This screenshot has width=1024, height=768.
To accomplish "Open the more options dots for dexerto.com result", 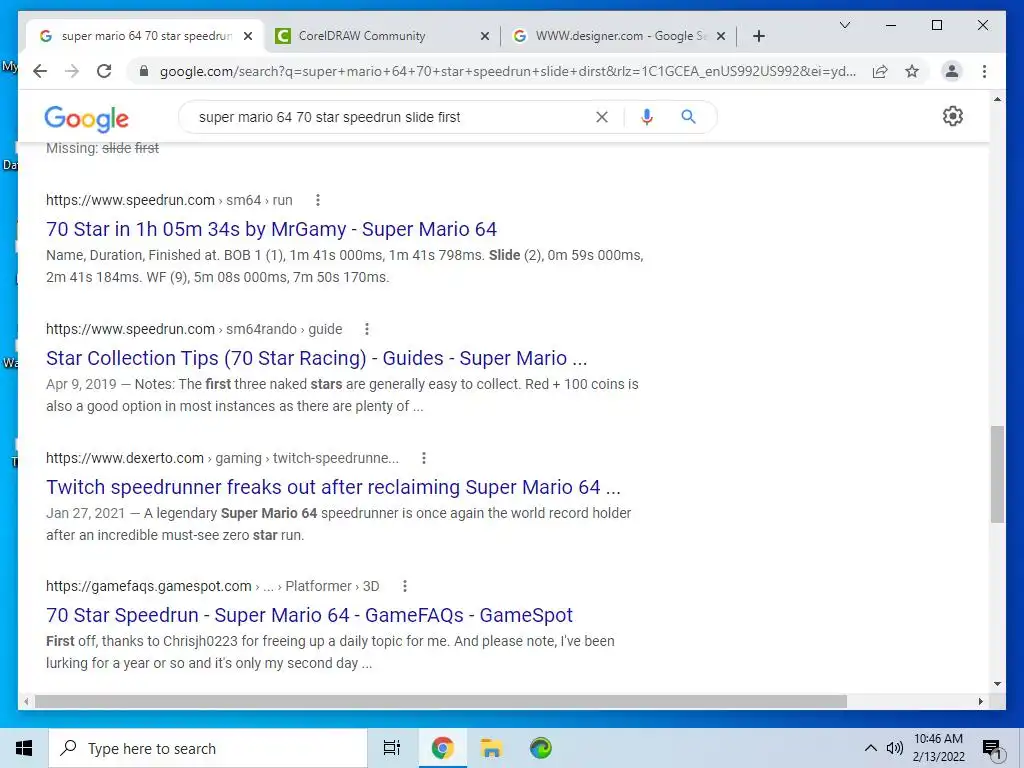I will tap(424, 458).
